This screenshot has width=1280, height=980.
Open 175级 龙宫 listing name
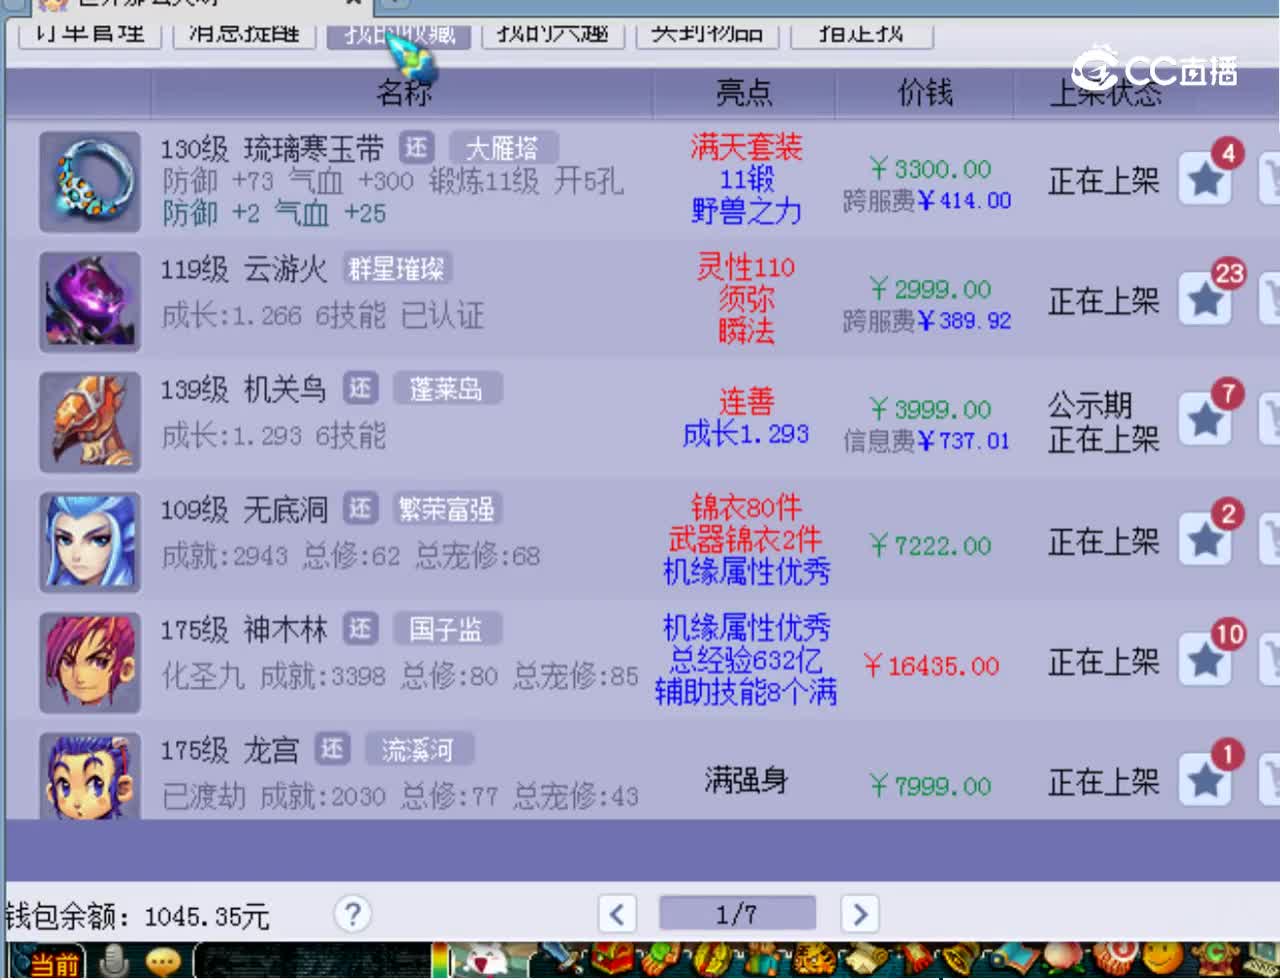pyautogui.click(x=230, y=749)
